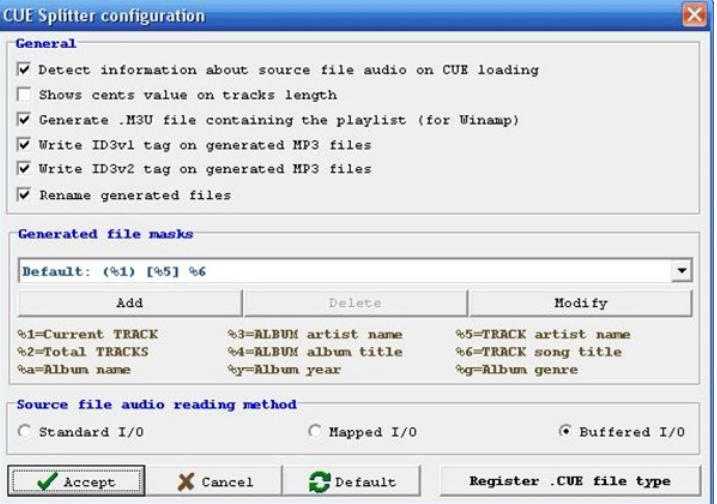
Task: Uncheck Generate .M3U file playlist option
Action: (x=24, y=120)
